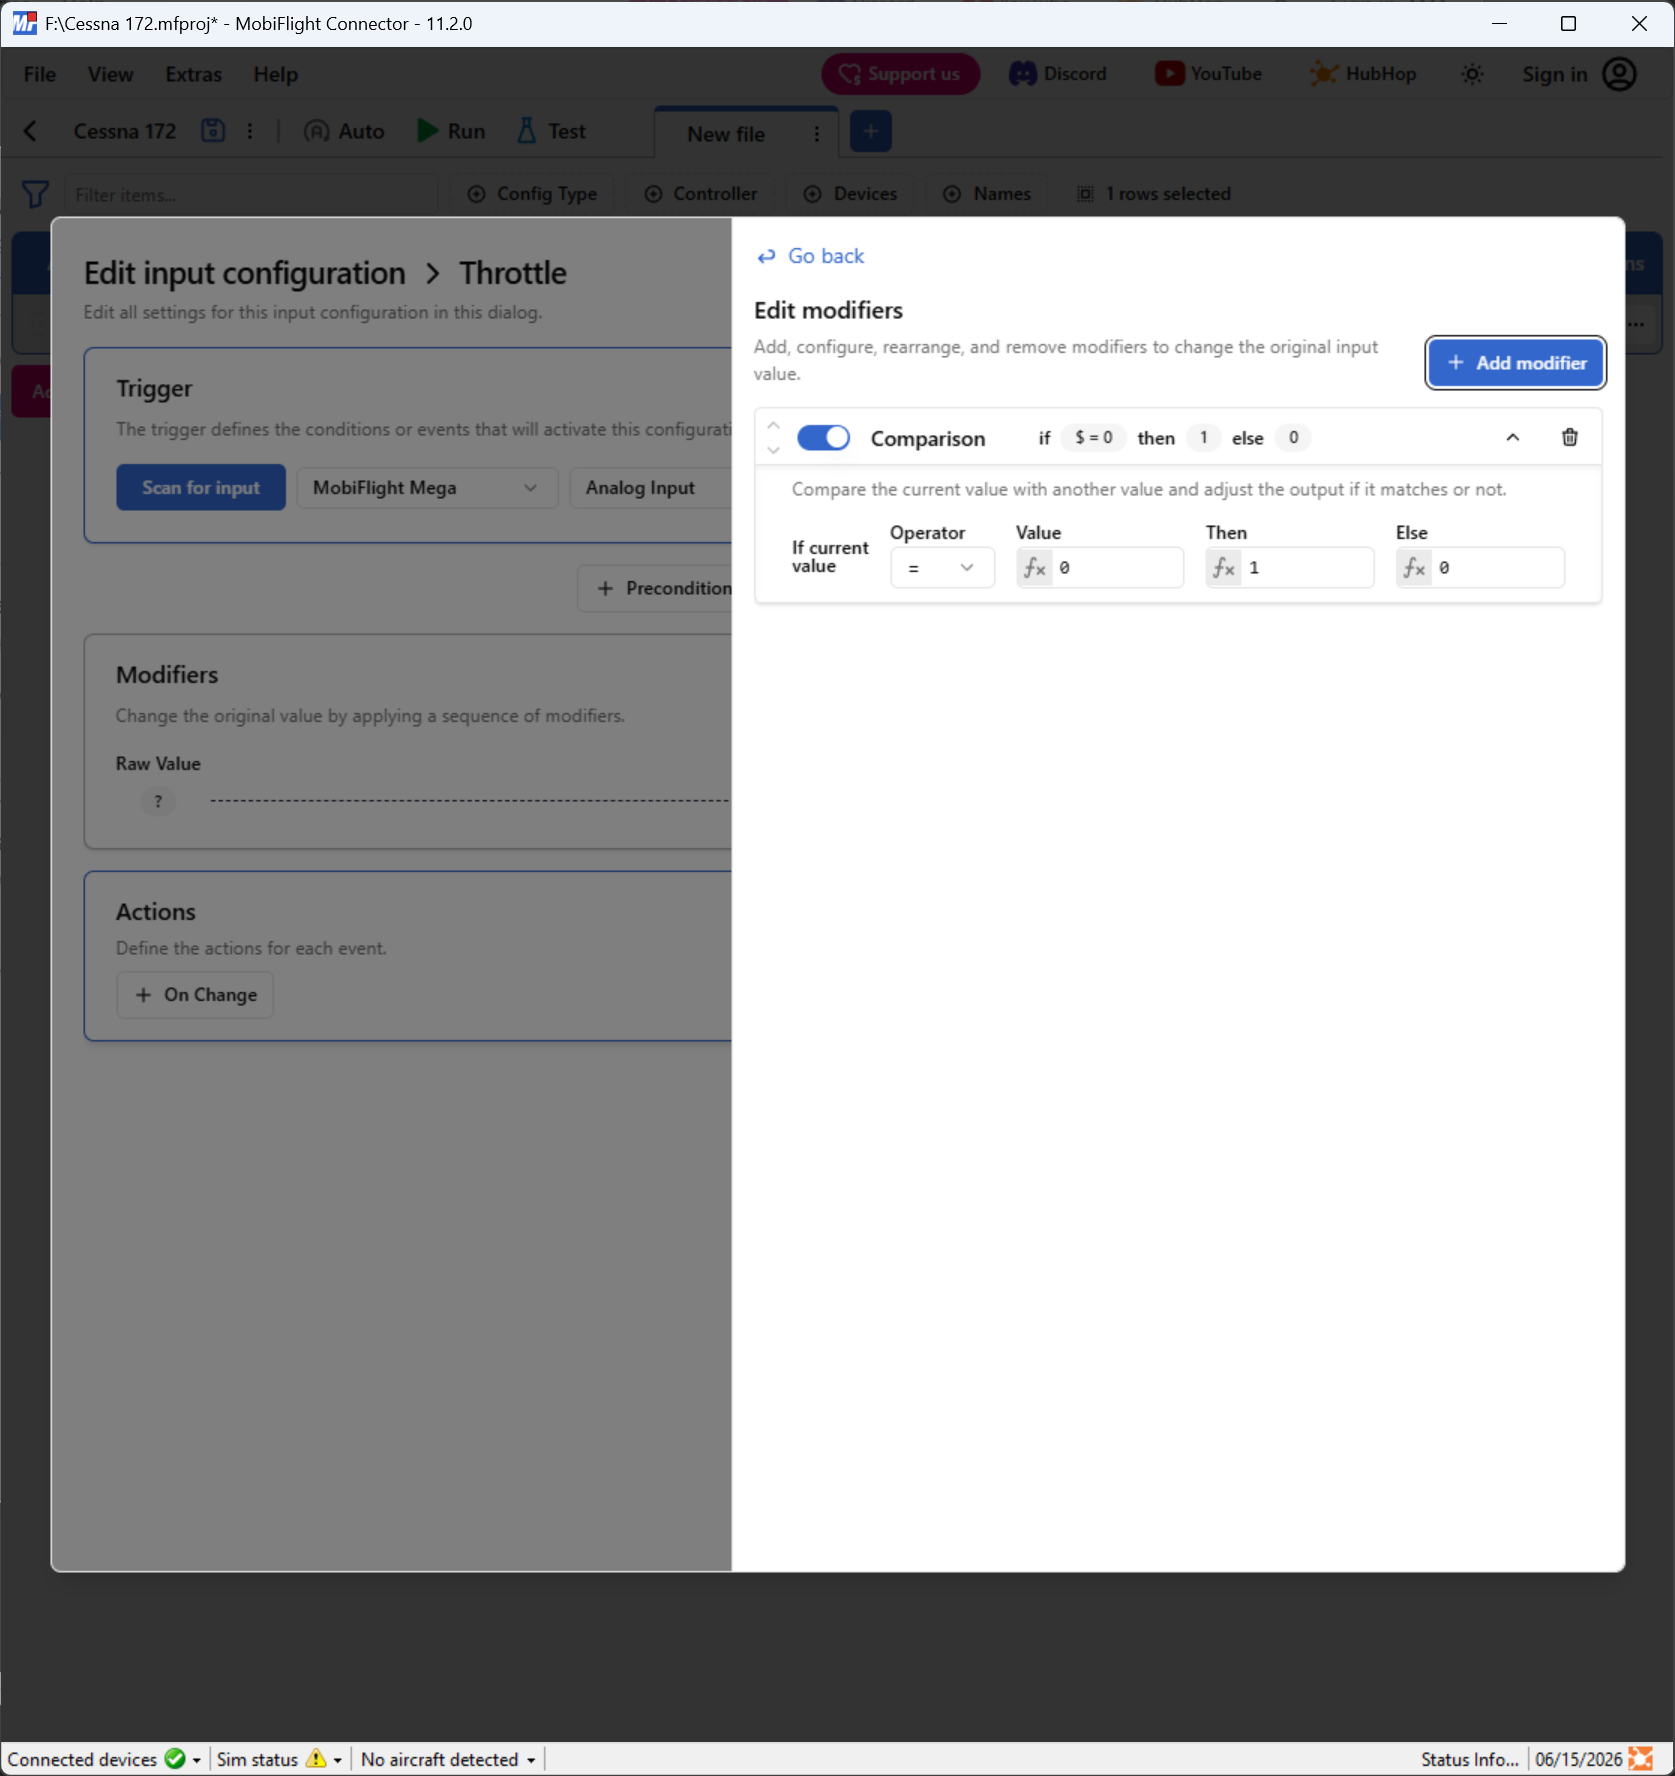
Task: Click the Add modifier button
Action: click(x=1516, y=363)
